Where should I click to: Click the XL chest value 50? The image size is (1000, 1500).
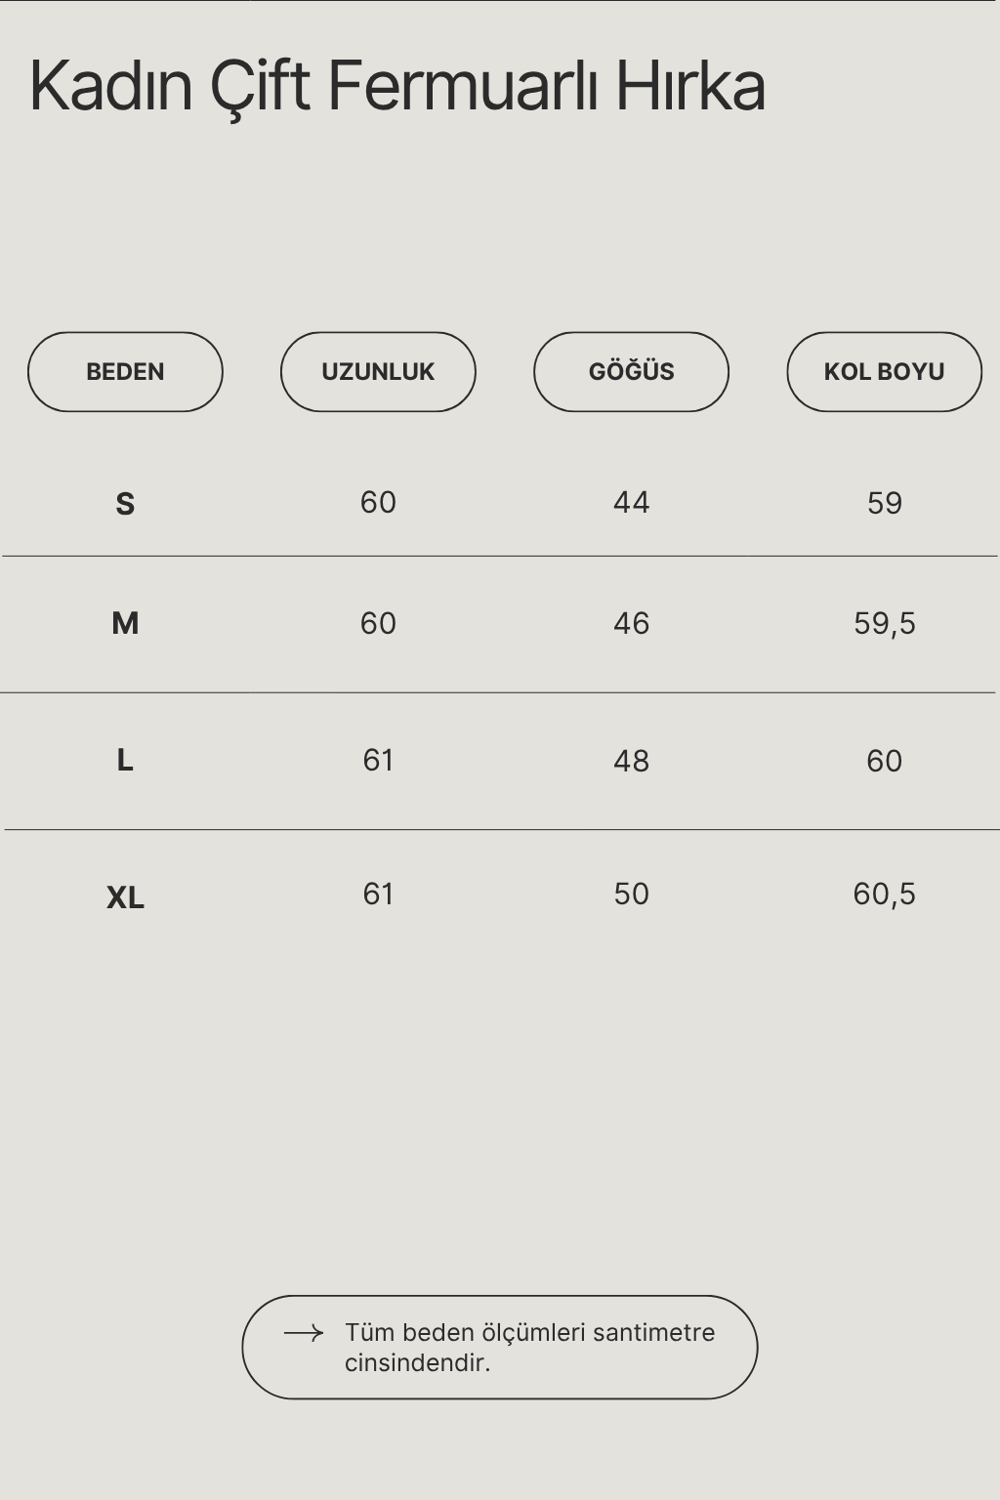[x=631, y=894]
